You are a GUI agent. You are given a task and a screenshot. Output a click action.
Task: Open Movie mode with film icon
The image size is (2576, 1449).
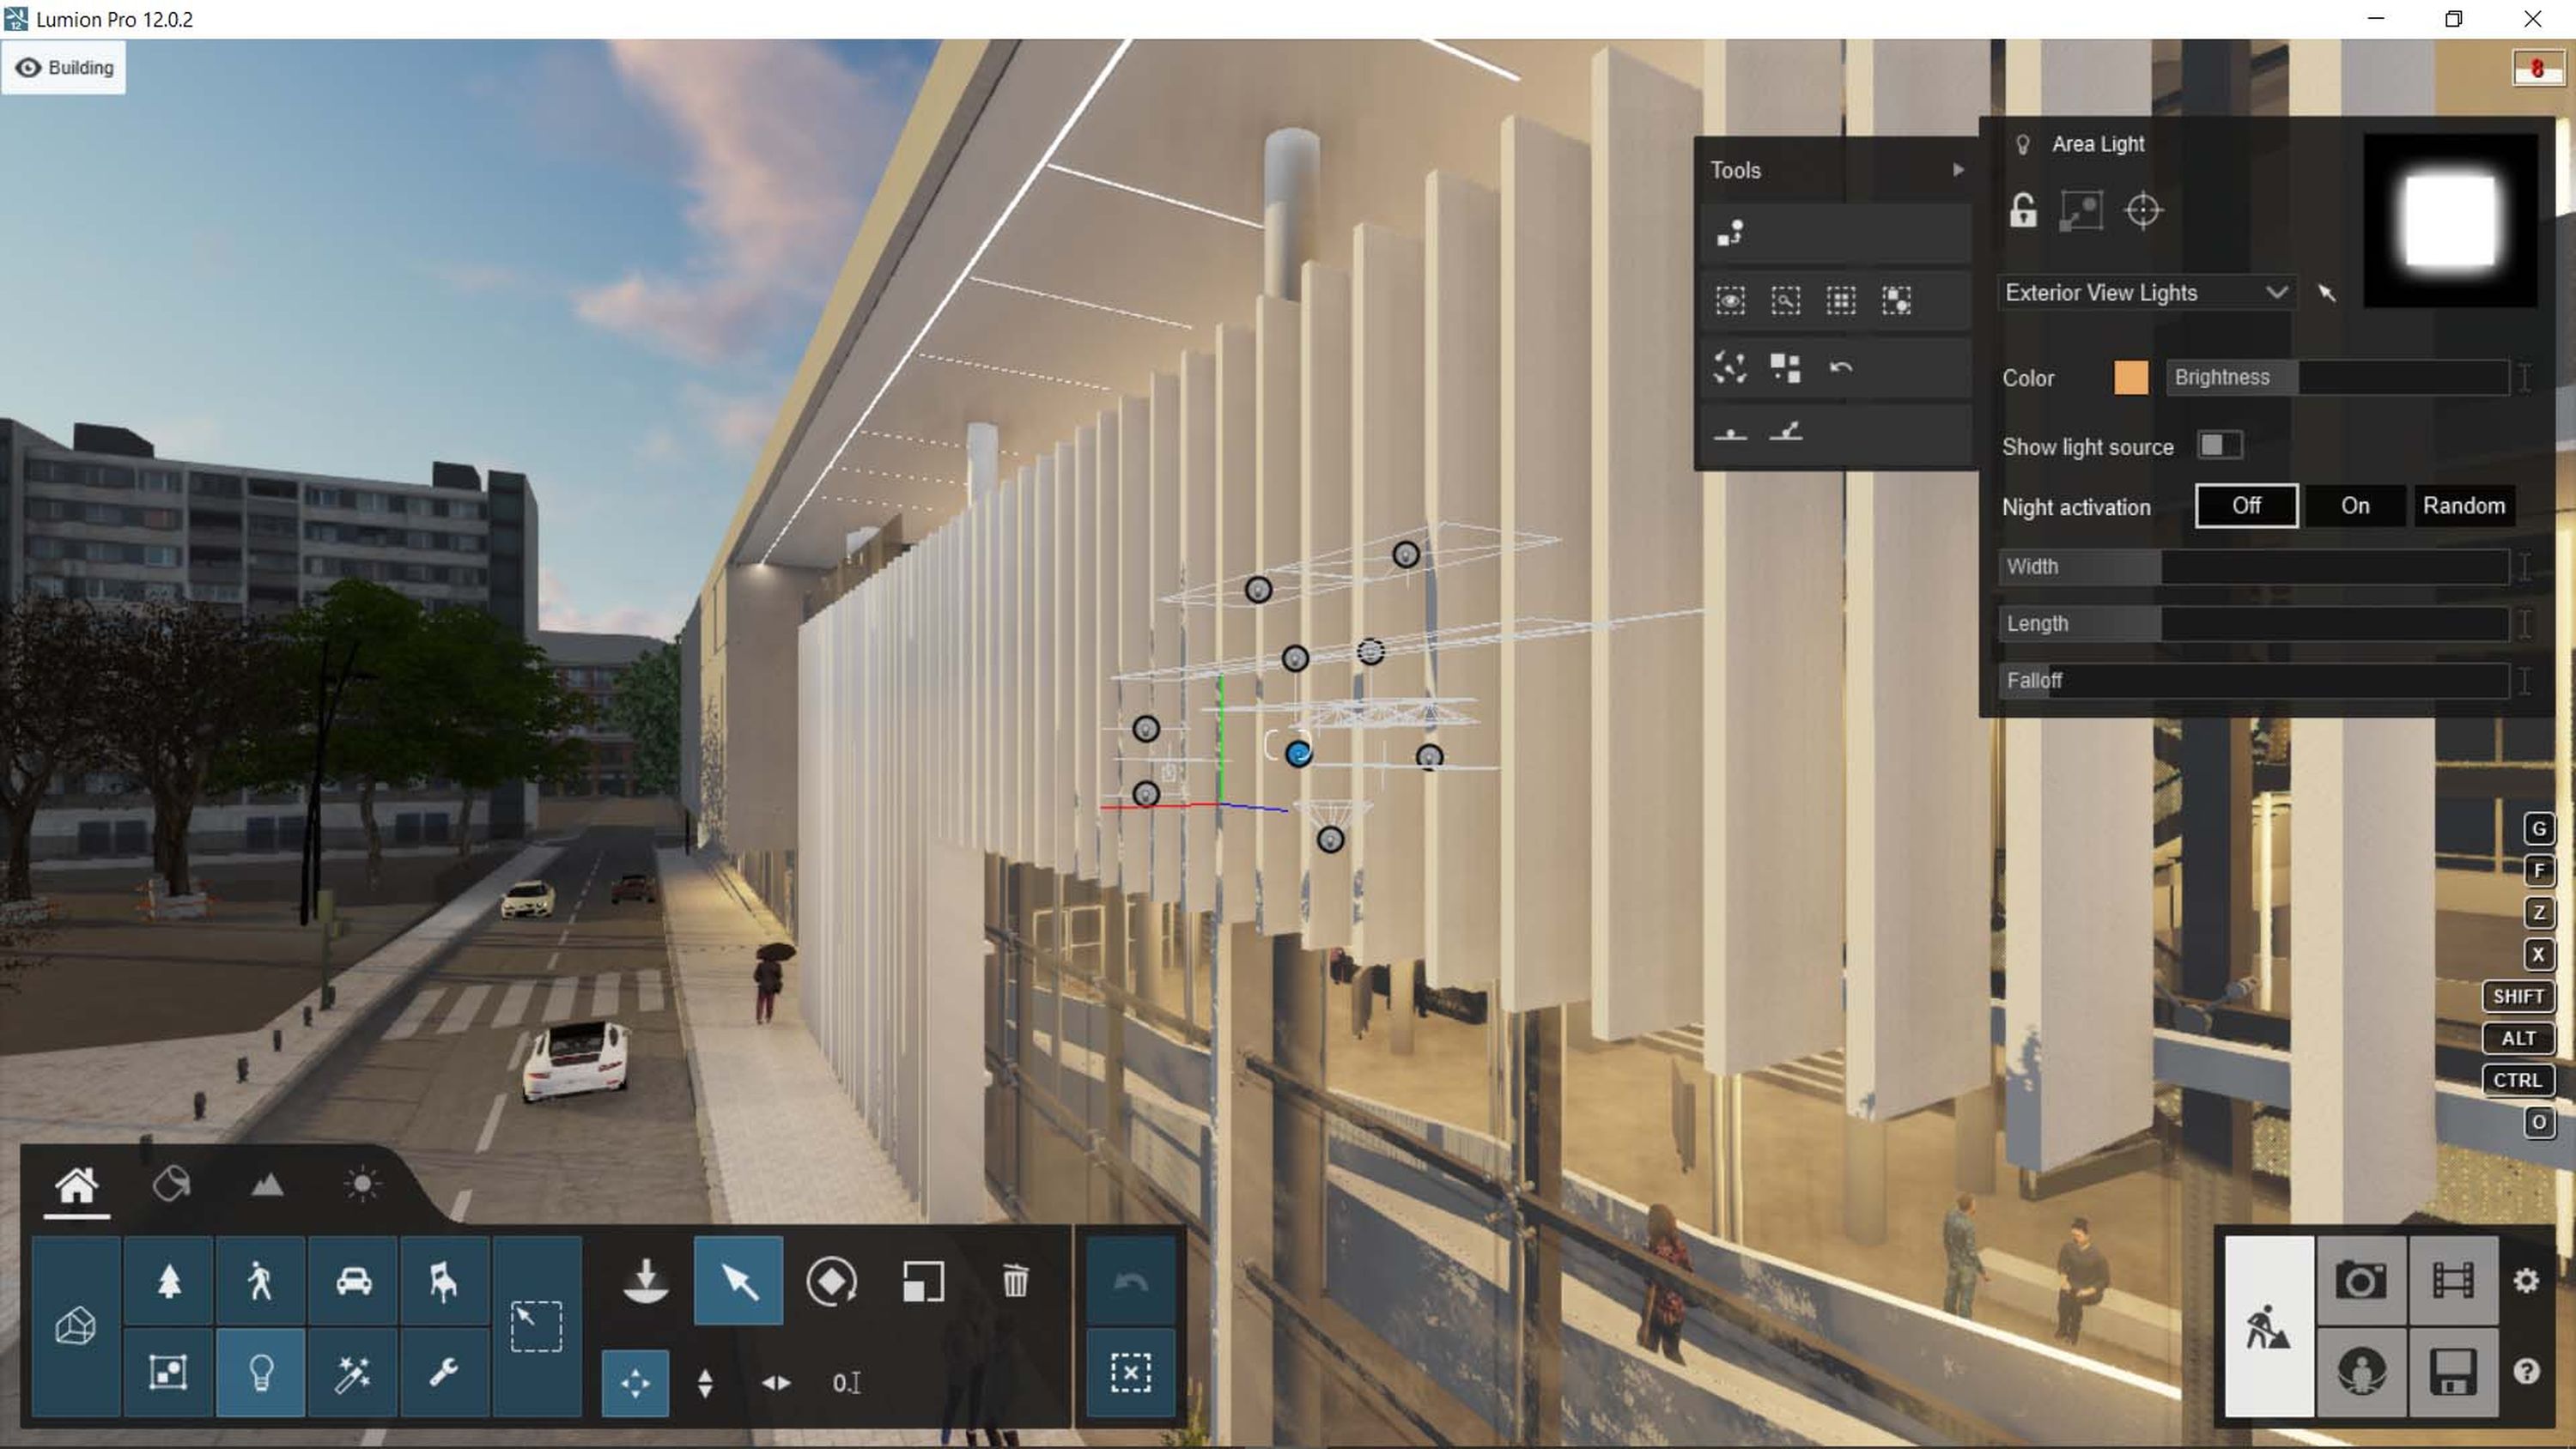[x=2452, y=1280]
